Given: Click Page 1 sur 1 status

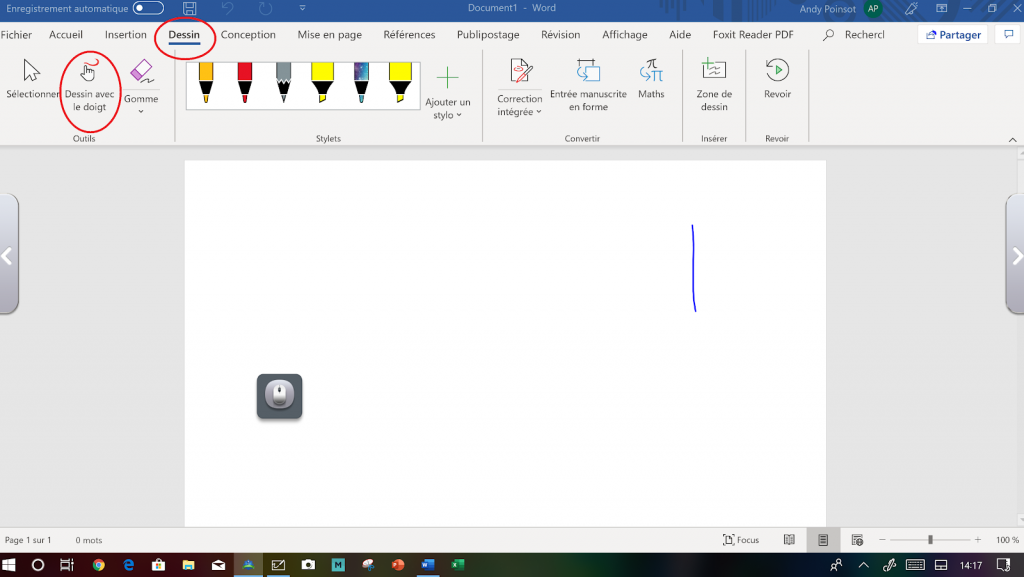Looking at the screenshot, I should pyautogui.click(x=28, y=540).
